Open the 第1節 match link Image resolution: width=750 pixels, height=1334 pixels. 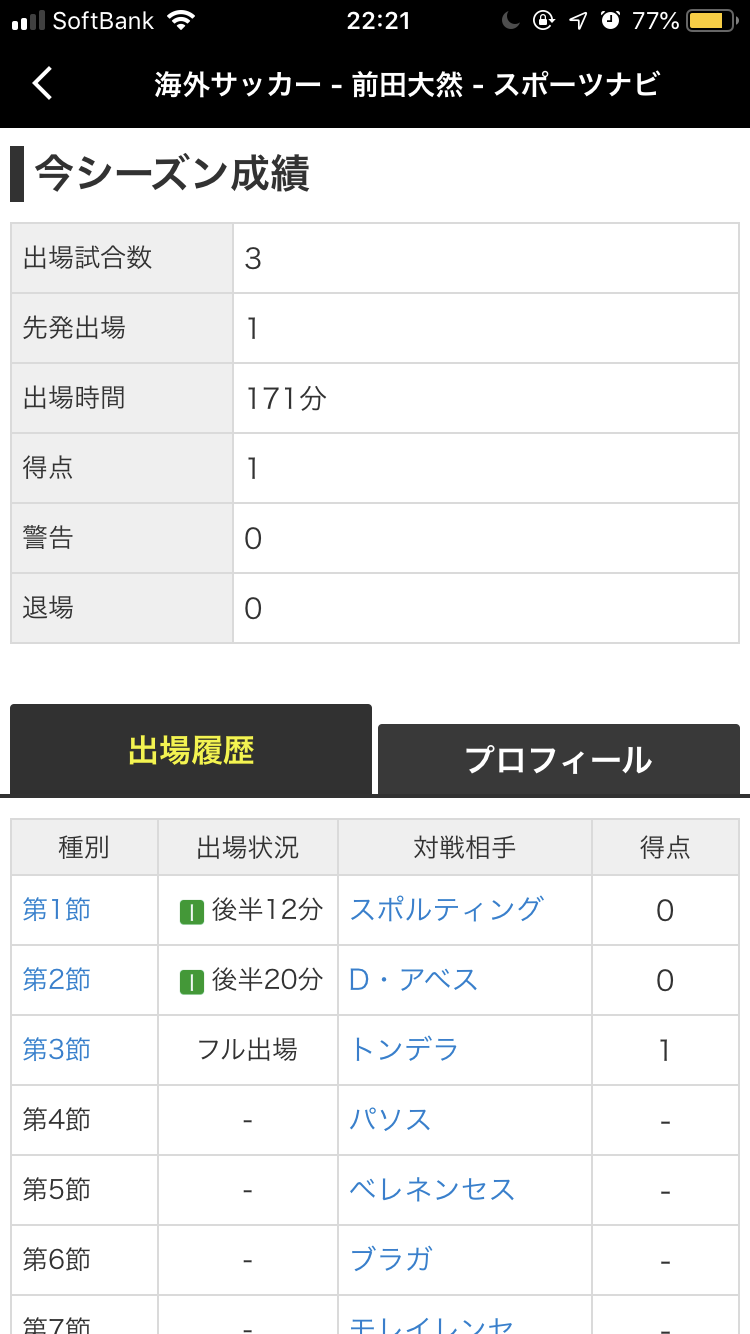coord(57,909)
